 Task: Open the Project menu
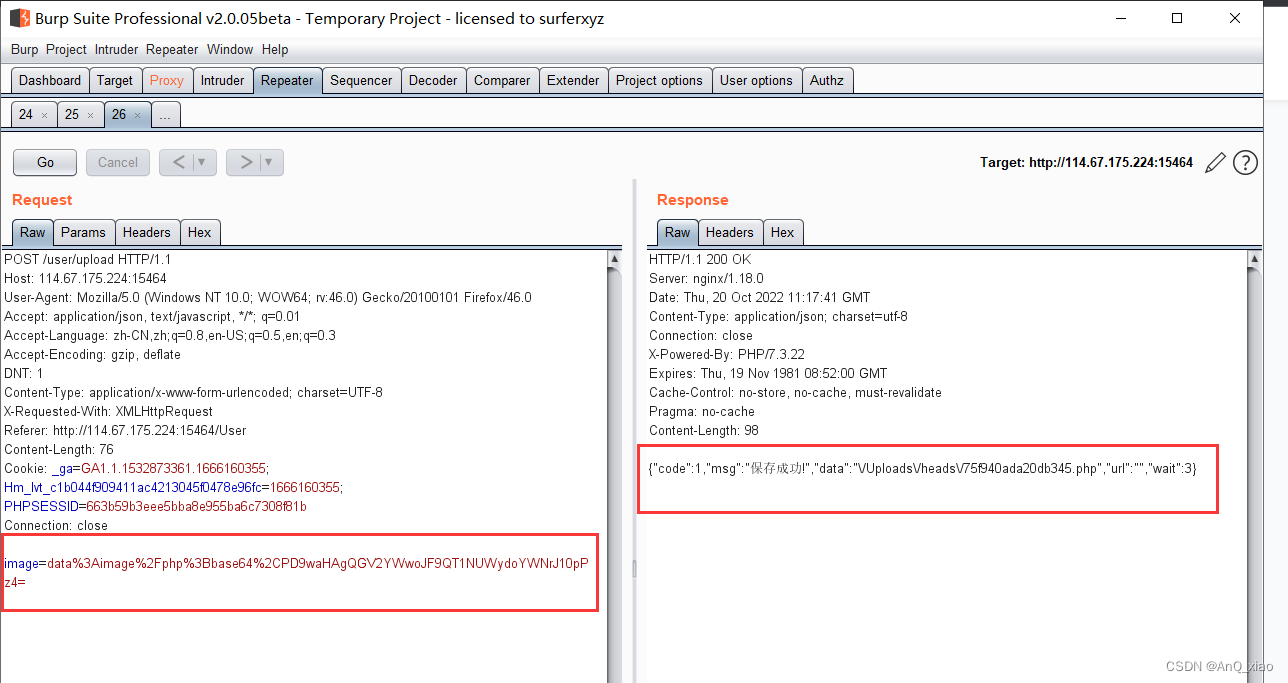point(66,49)
